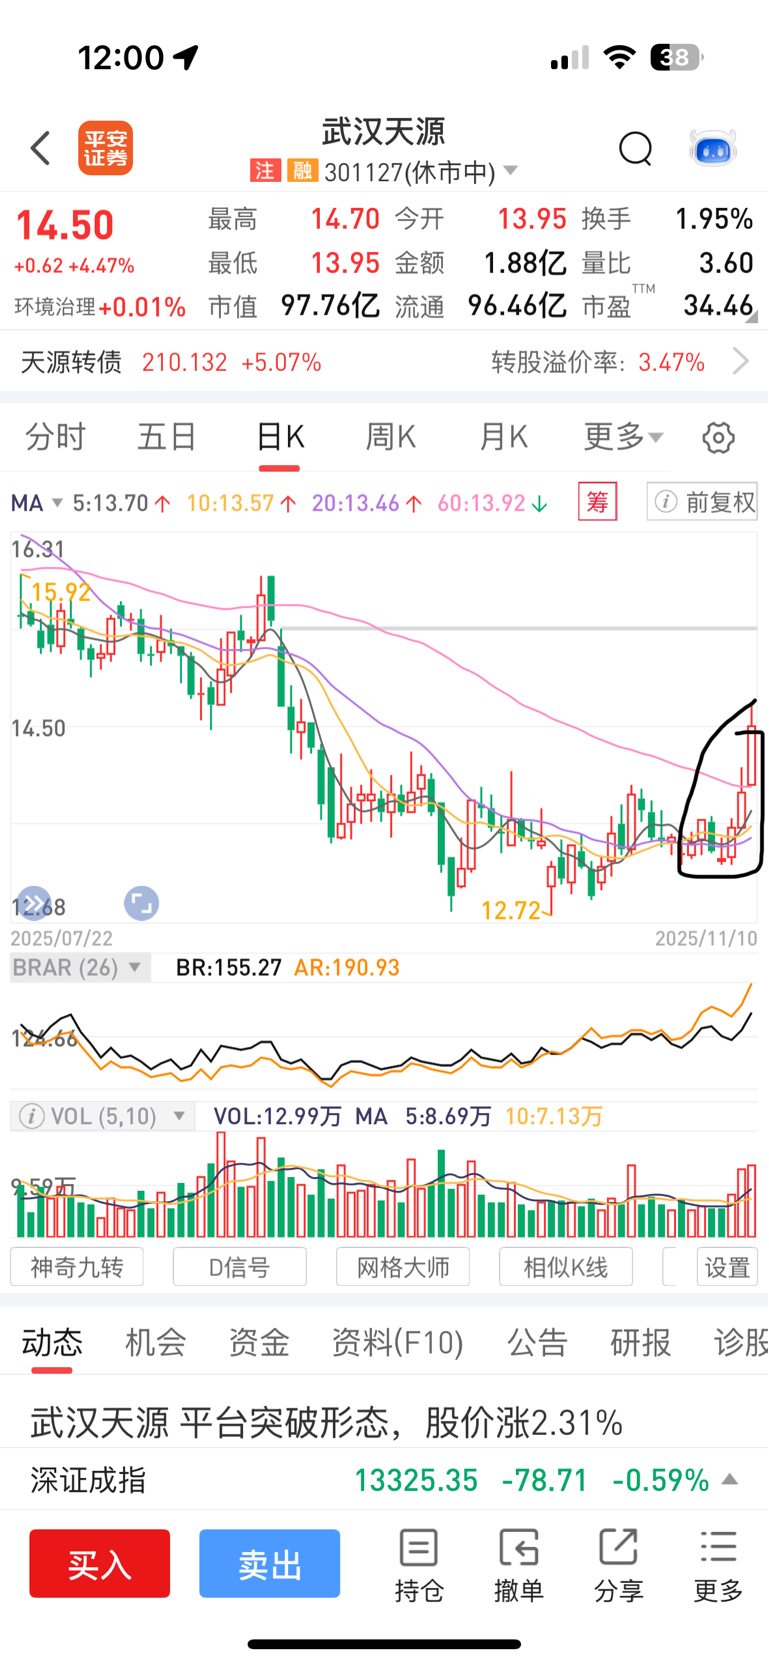769x1665 pixels.
Task: Tap the 60:13.92 MA60 value
Action: point(492,503)
